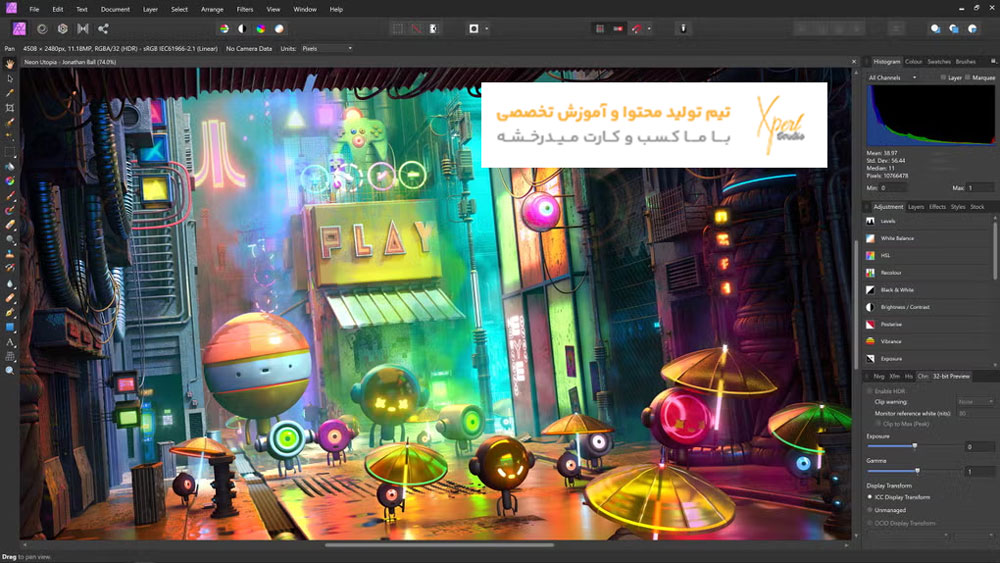Click the Adjustment panel vertical scrollbar

pos(995,249)
